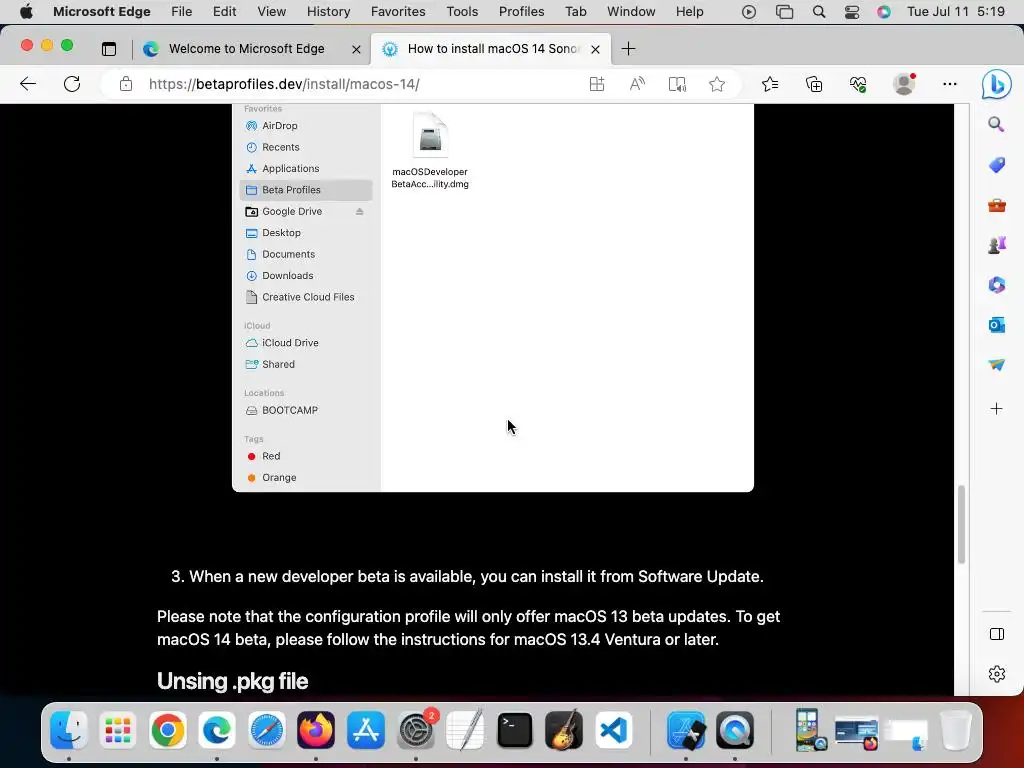This screenshot has width=1024, height=768.
Task: Activate Read Aloud in address bar
Action: coord(637,84)
